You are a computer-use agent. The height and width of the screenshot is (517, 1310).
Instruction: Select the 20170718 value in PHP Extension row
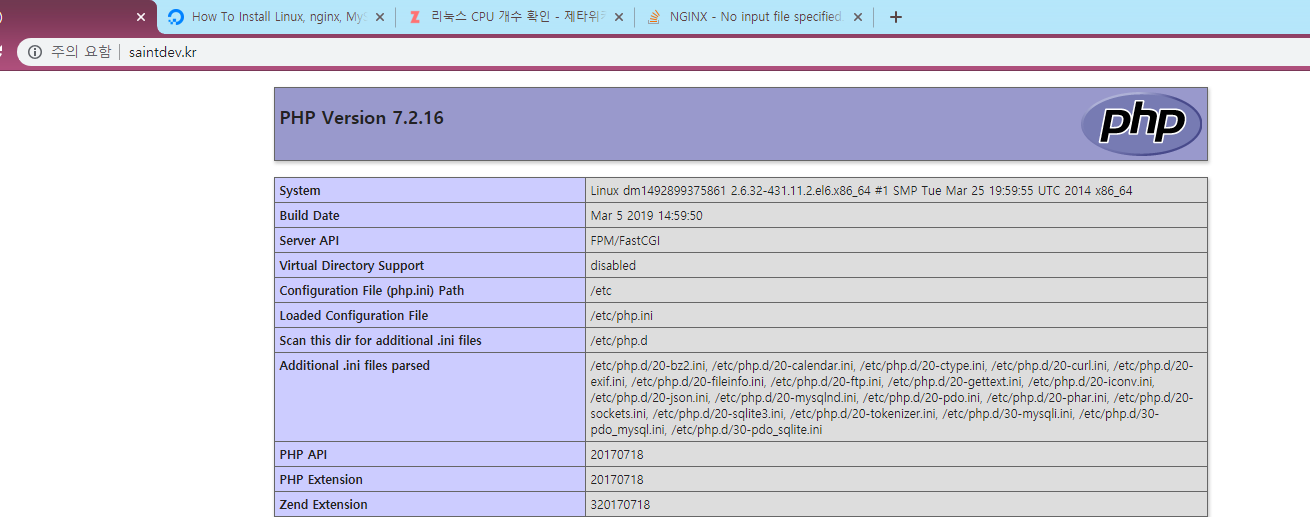(617, 480)
